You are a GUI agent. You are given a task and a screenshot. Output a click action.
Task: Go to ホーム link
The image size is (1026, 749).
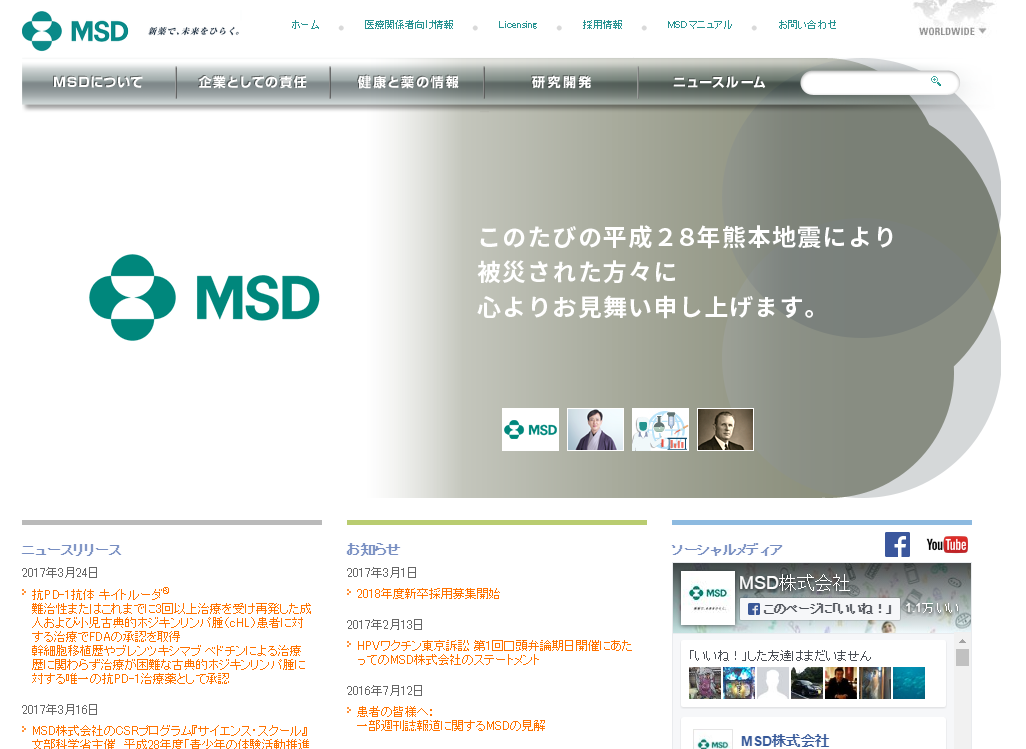pos(306,25)
